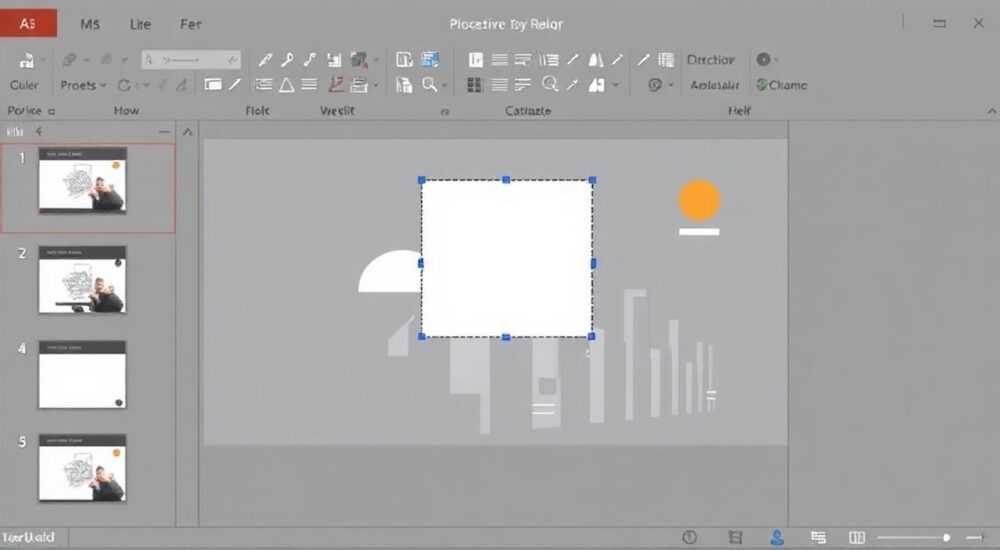The height and width of the screenshot is (550, 1000).
Task: Open the Proets dropdown
Action: click(x=83, y=85)
